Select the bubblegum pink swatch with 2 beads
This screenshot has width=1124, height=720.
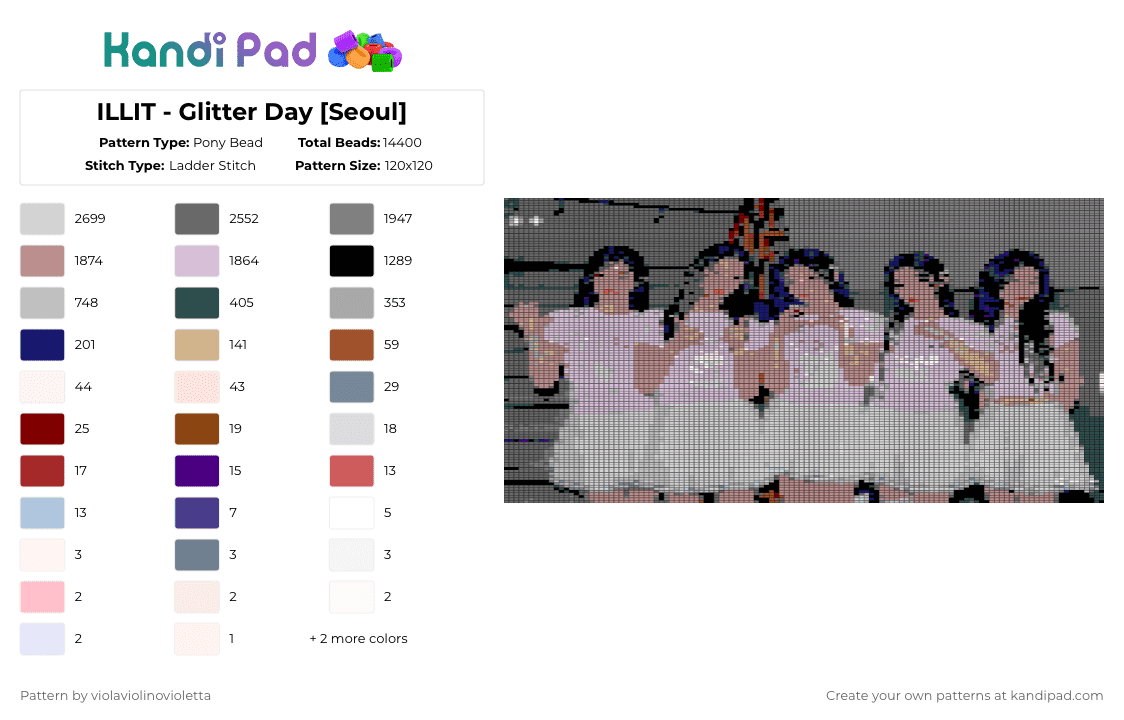42,597
